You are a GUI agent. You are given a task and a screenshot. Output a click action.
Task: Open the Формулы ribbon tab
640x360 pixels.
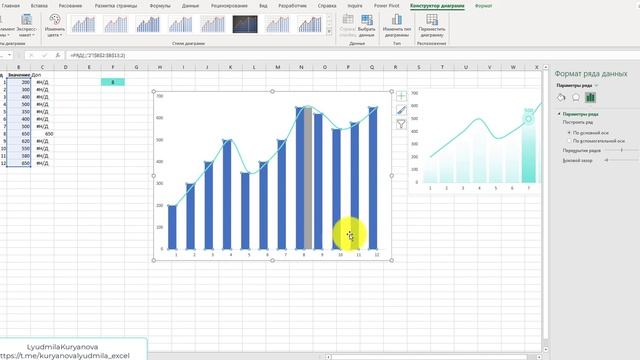[160, 6]
